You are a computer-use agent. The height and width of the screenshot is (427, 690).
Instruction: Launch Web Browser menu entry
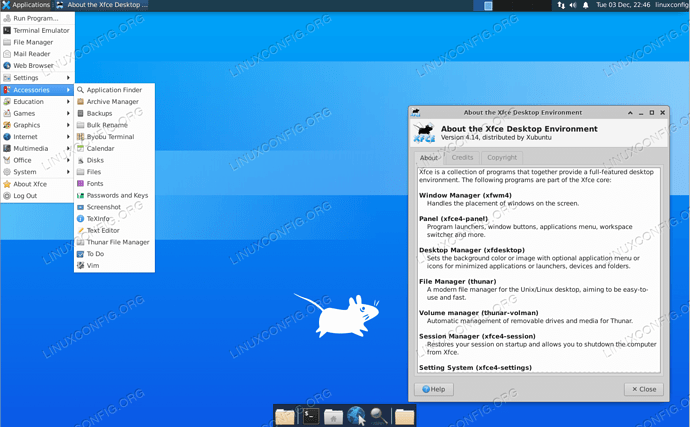[x=37, y=66]
